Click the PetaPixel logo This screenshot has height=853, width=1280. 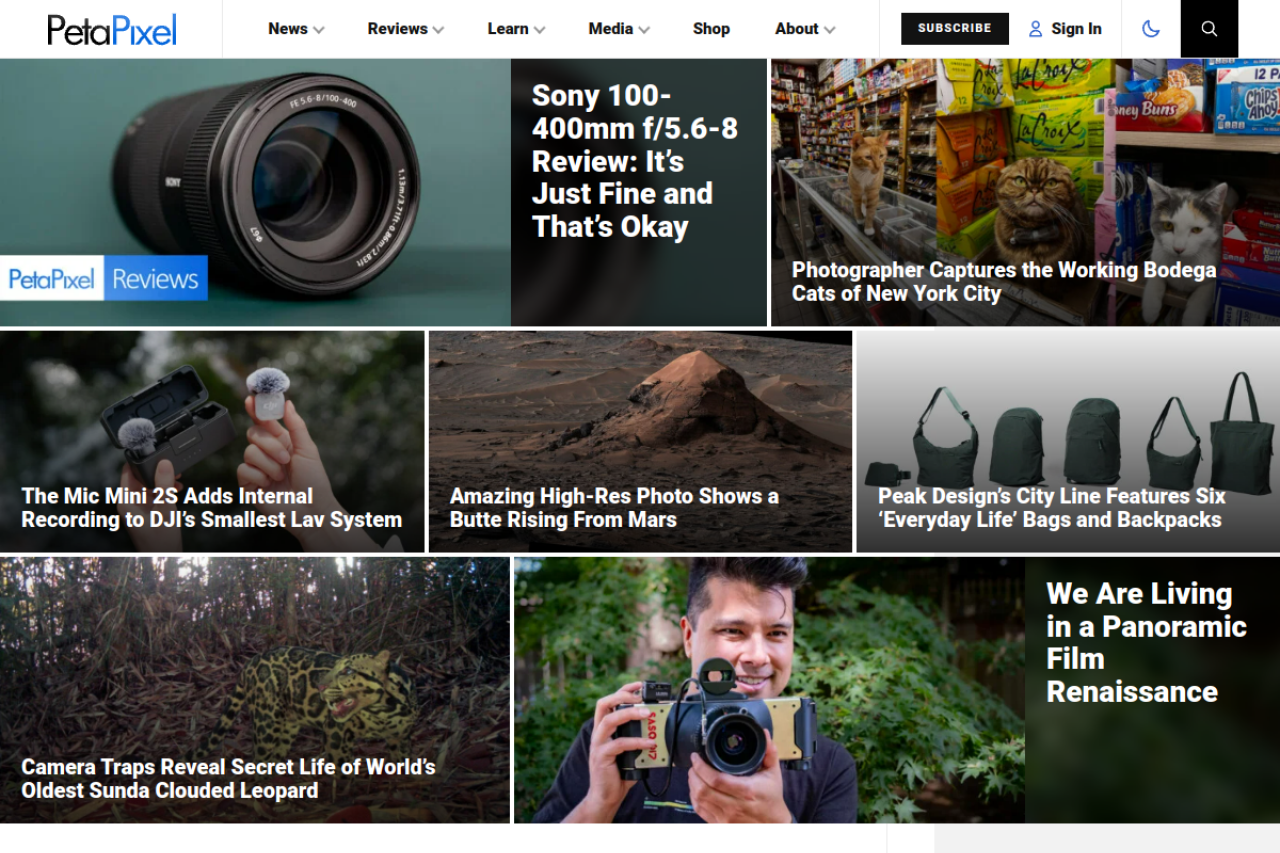coord(112,29)
